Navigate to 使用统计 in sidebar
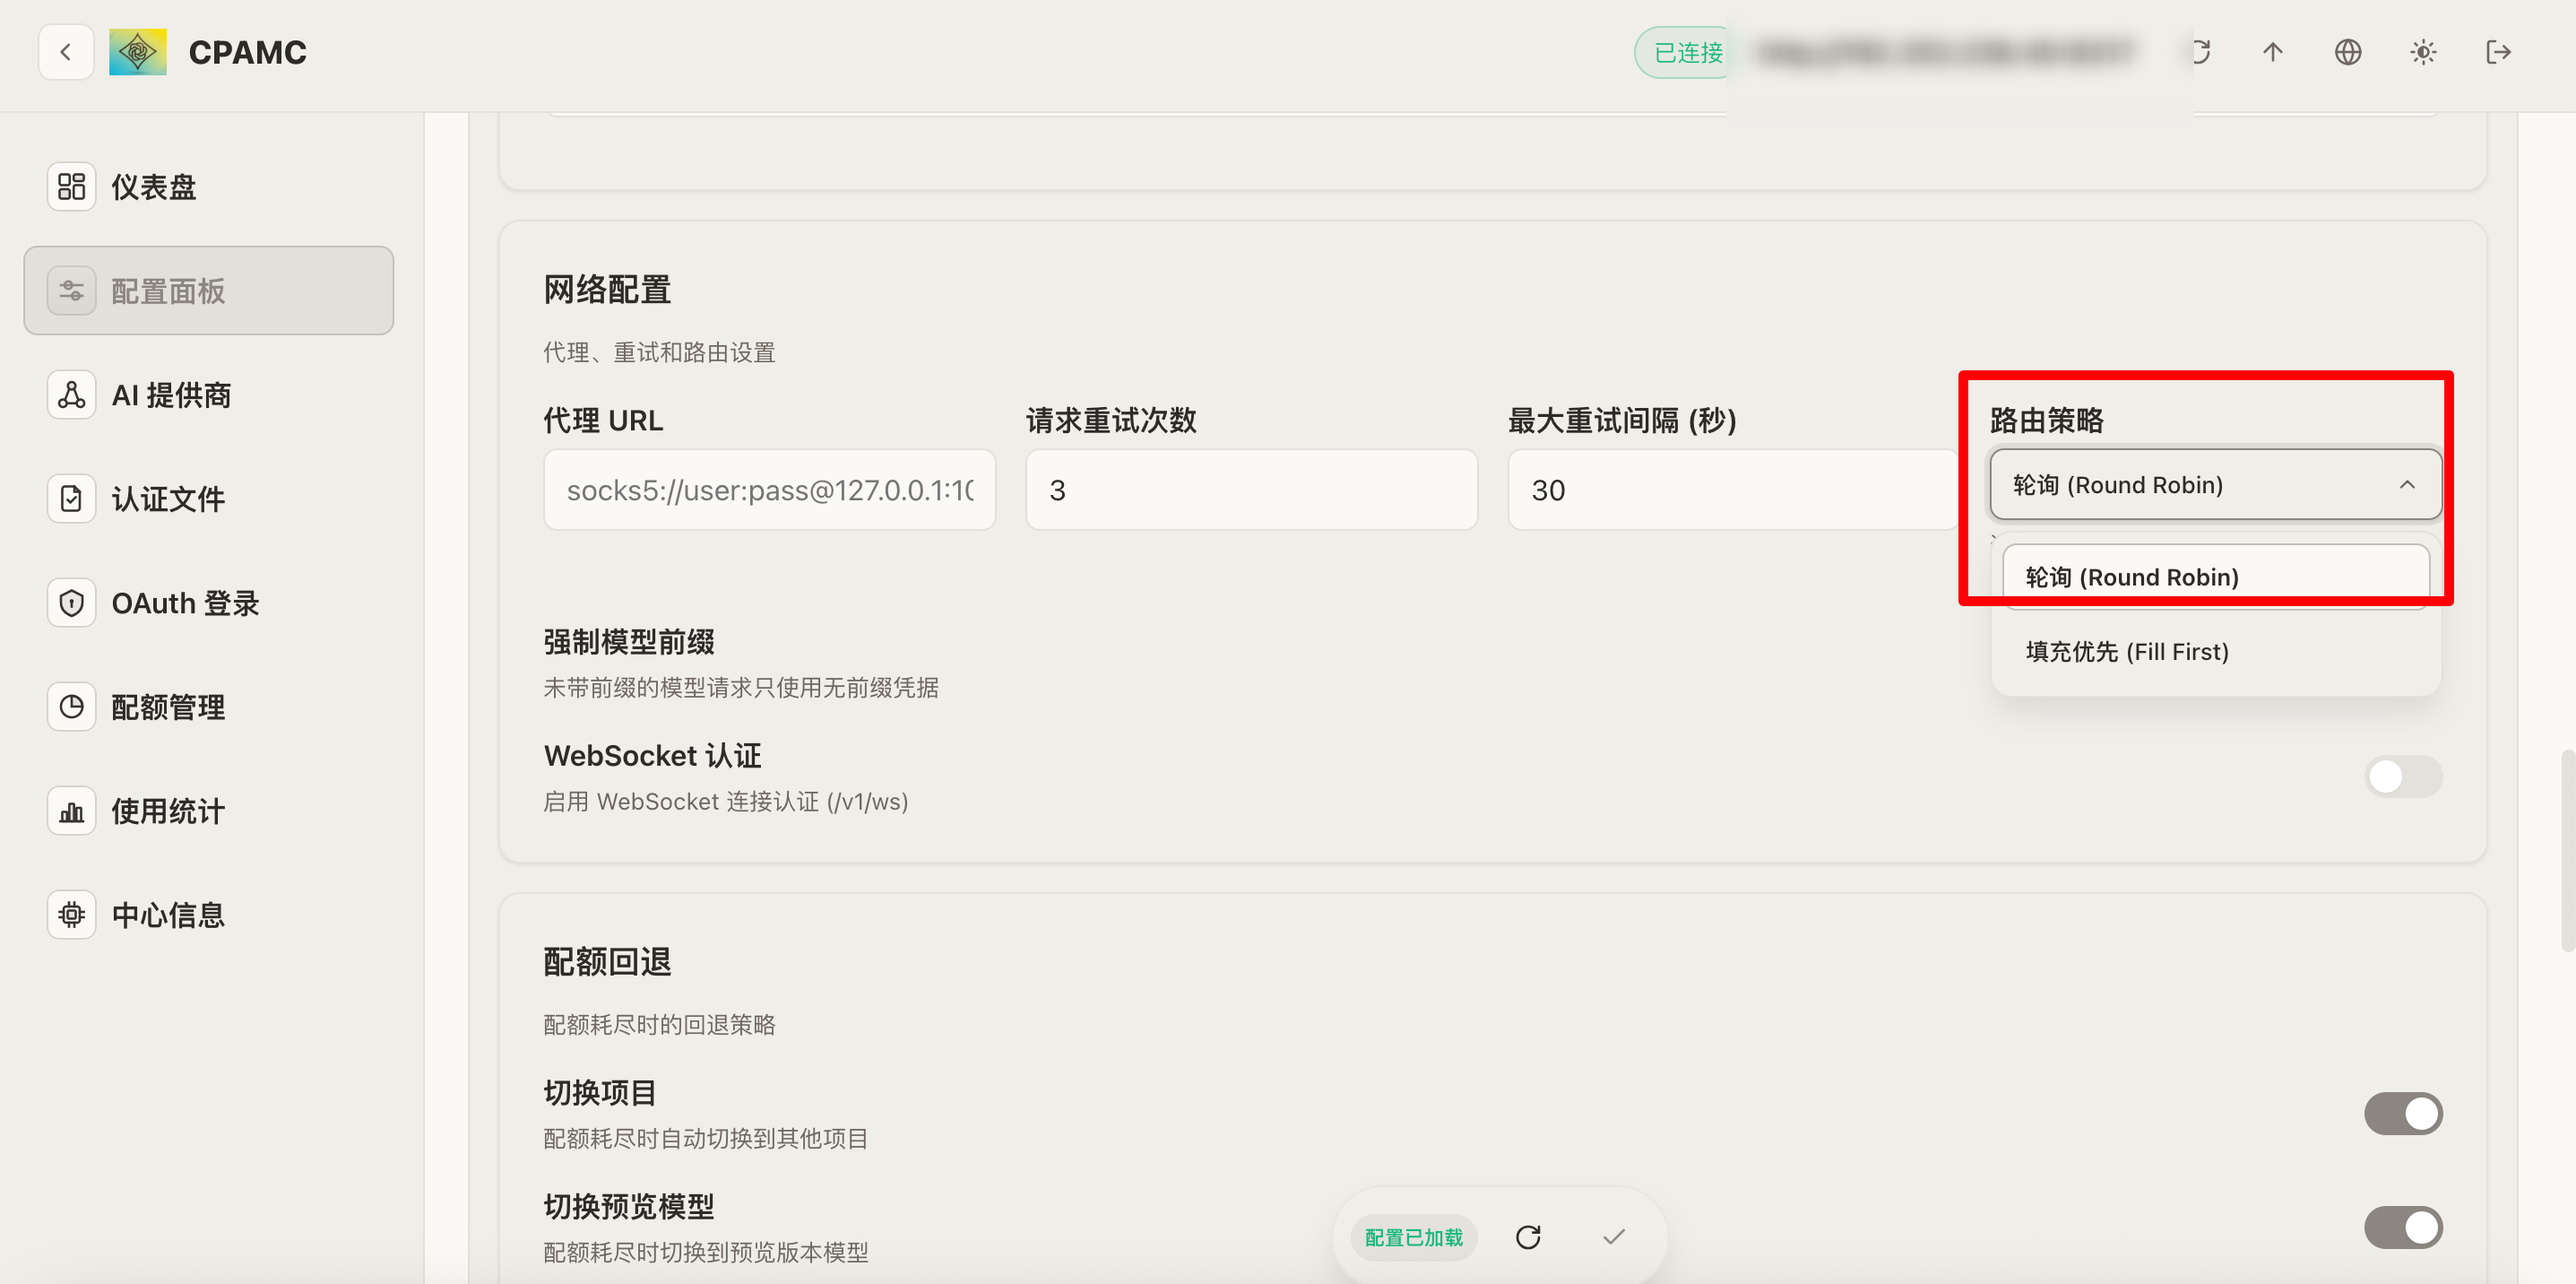Viewport: 2576px width, 1284px height. 168,811
